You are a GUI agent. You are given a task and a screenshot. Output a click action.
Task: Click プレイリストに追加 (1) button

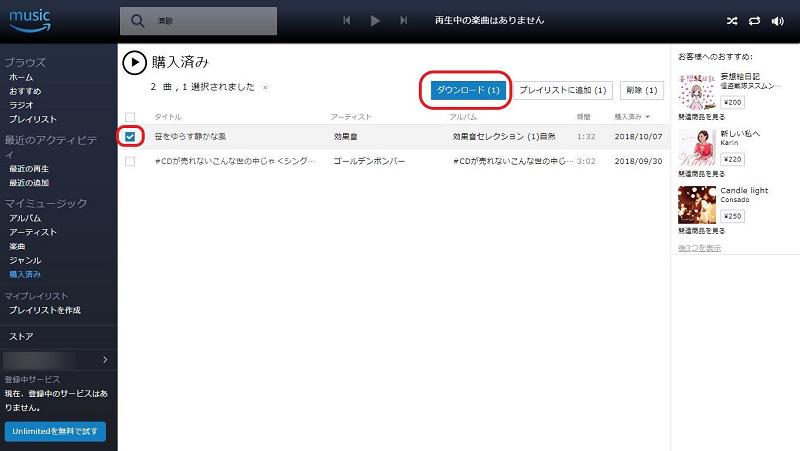click(563, 90)
